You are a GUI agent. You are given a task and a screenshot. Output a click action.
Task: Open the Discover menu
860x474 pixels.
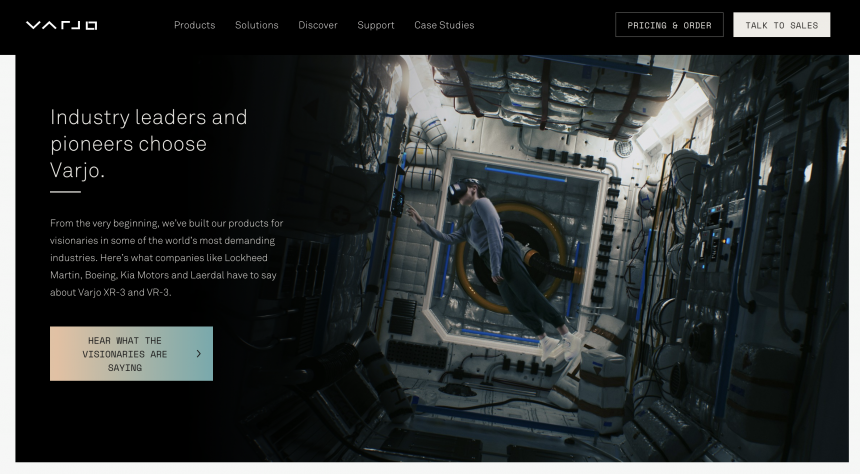(x=318, y=25)
